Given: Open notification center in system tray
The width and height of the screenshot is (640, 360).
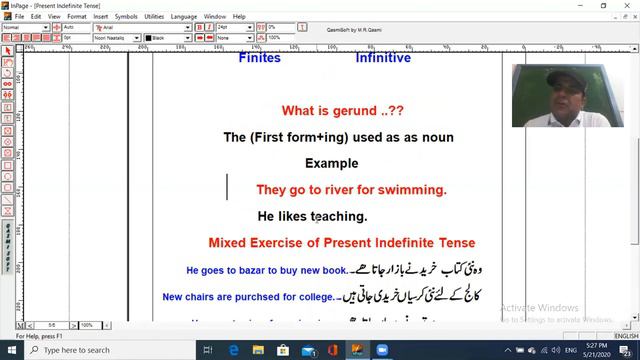Looking at the screenshot, I should (626, 350).
